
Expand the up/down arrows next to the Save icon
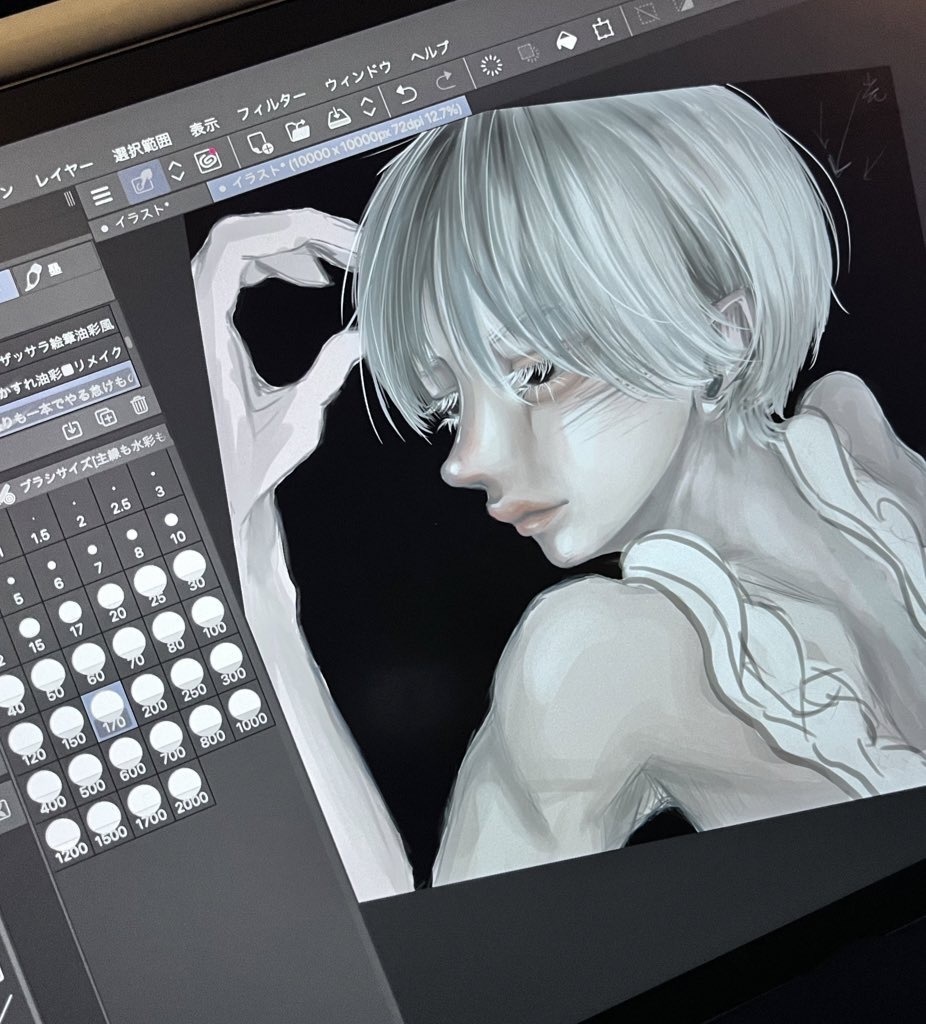tap(368, 106)
